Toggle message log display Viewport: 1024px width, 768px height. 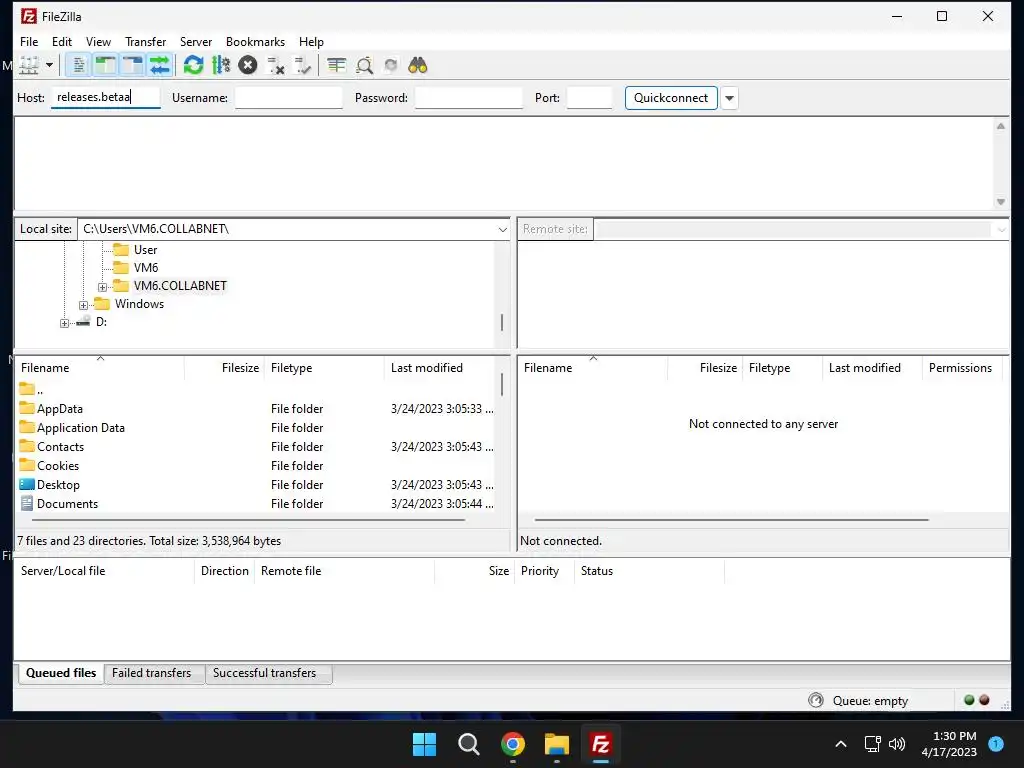(78, 65)
